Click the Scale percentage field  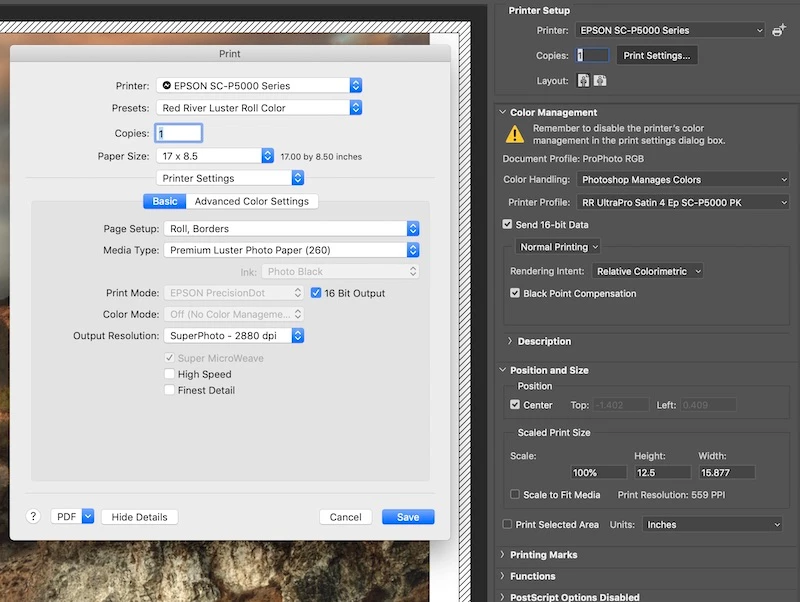598,472
